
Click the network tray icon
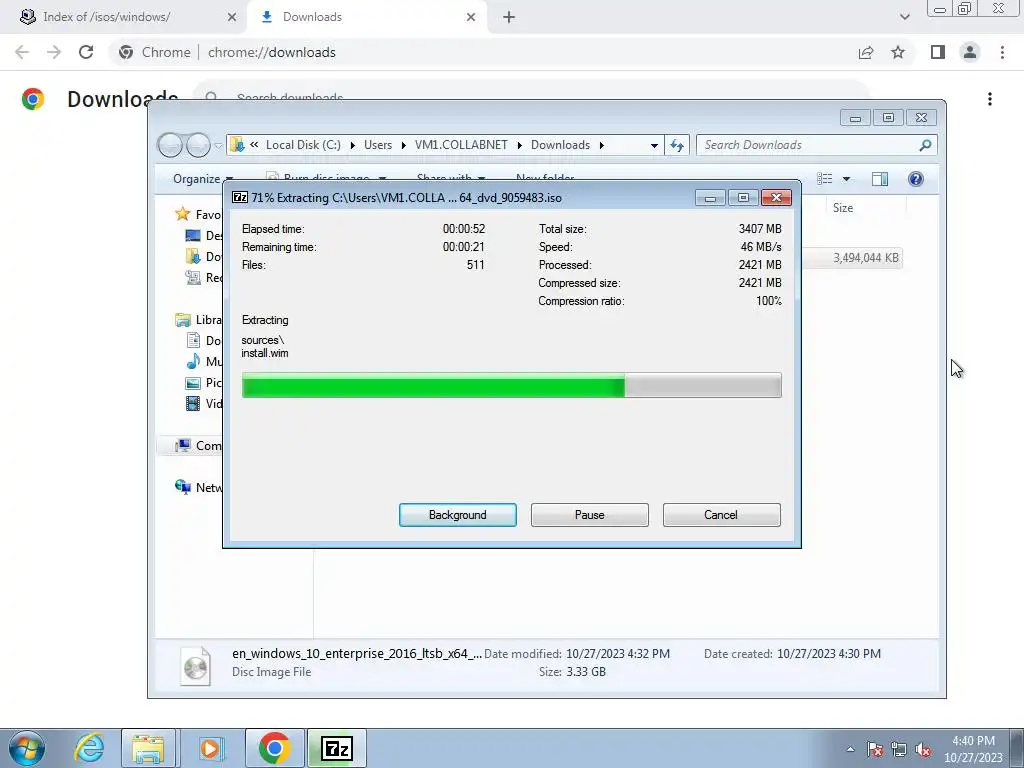point(899,749)
